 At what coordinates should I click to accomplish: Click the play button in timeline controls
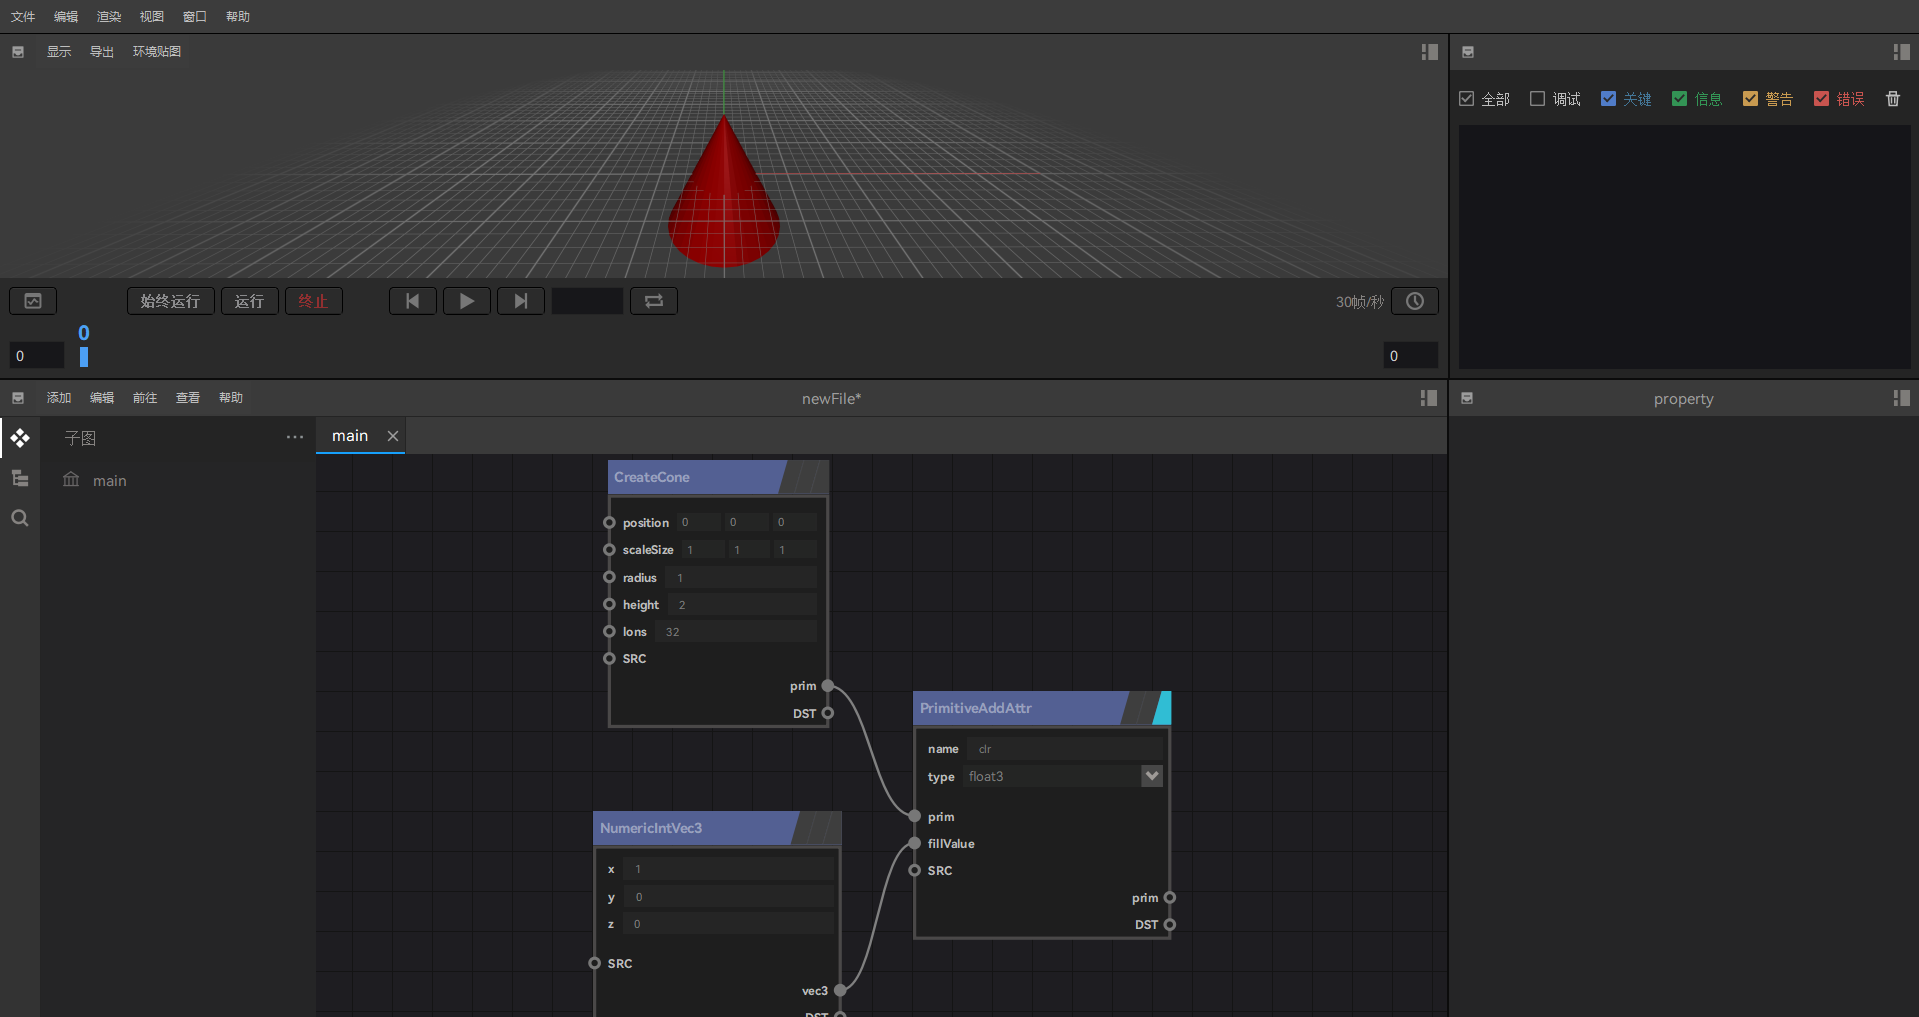[466, 301]
